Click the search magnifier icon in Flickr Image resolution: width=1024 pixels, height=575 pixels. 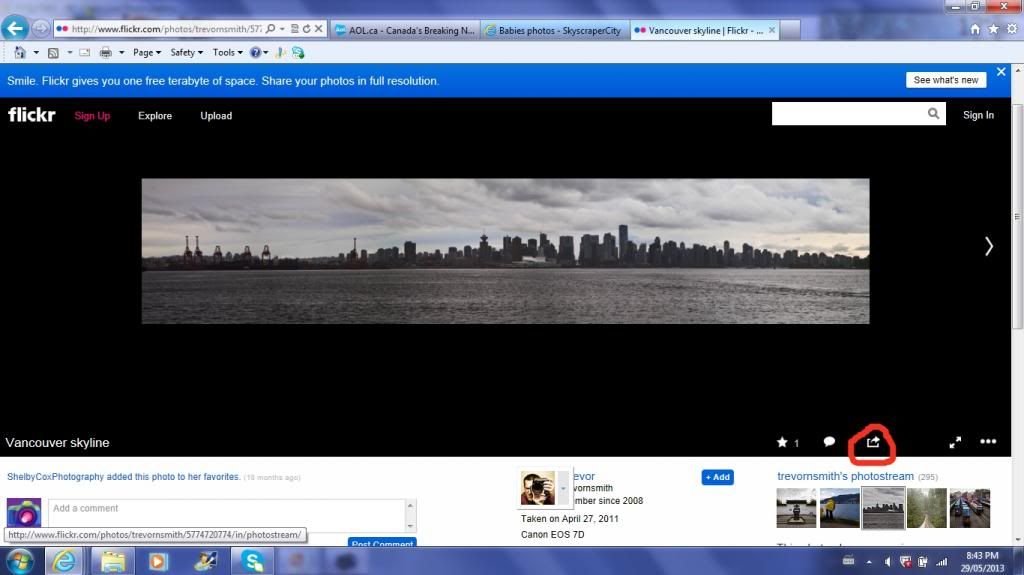pyautogui.click(x=934, y=114)
